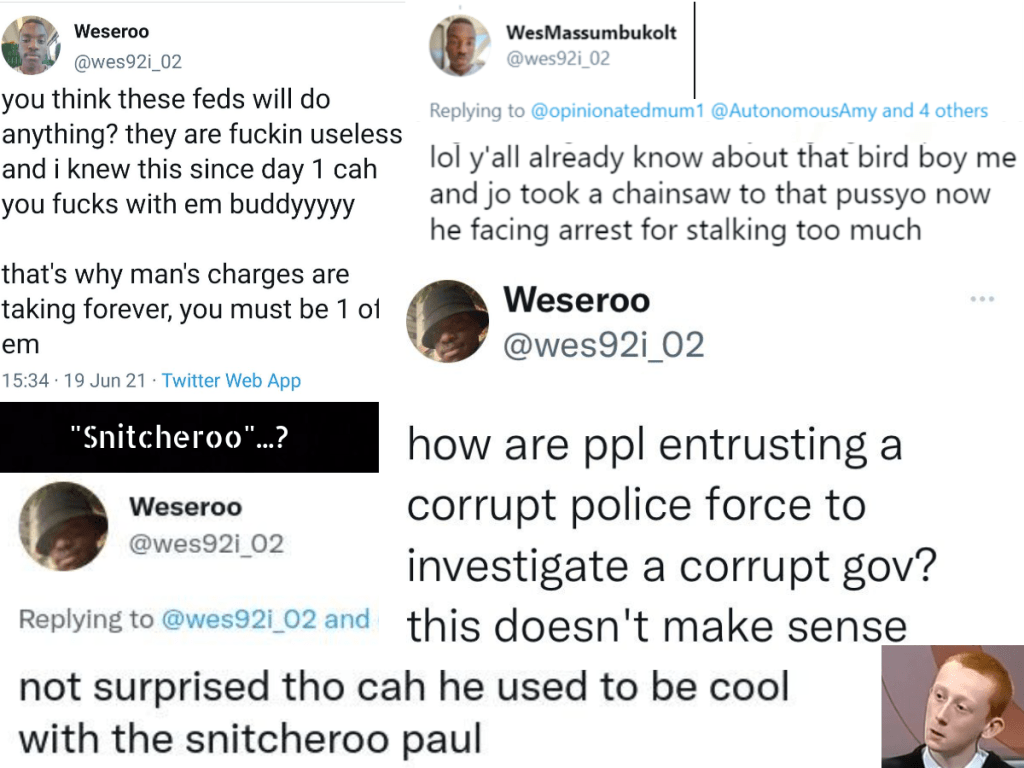Screen dimensions: 1024x768
Task: Open the @AutonomousAmy mention
Action: click(x=793, y=111)
